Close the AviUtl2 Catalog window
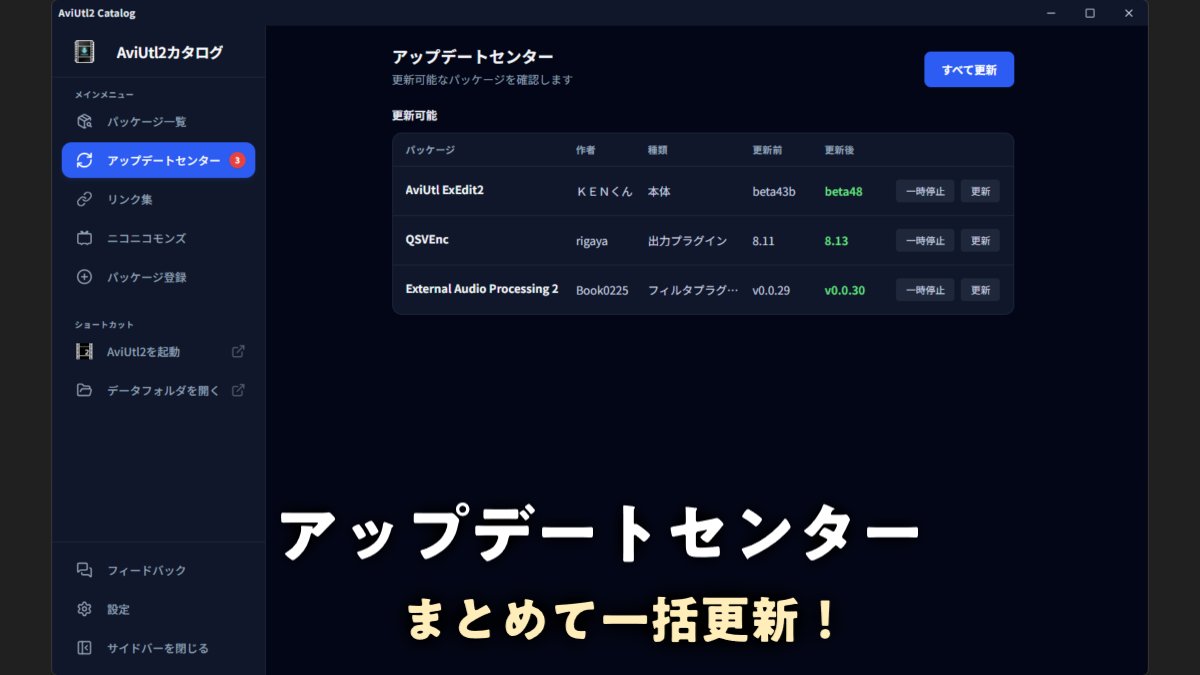 tap(1129, 13)
